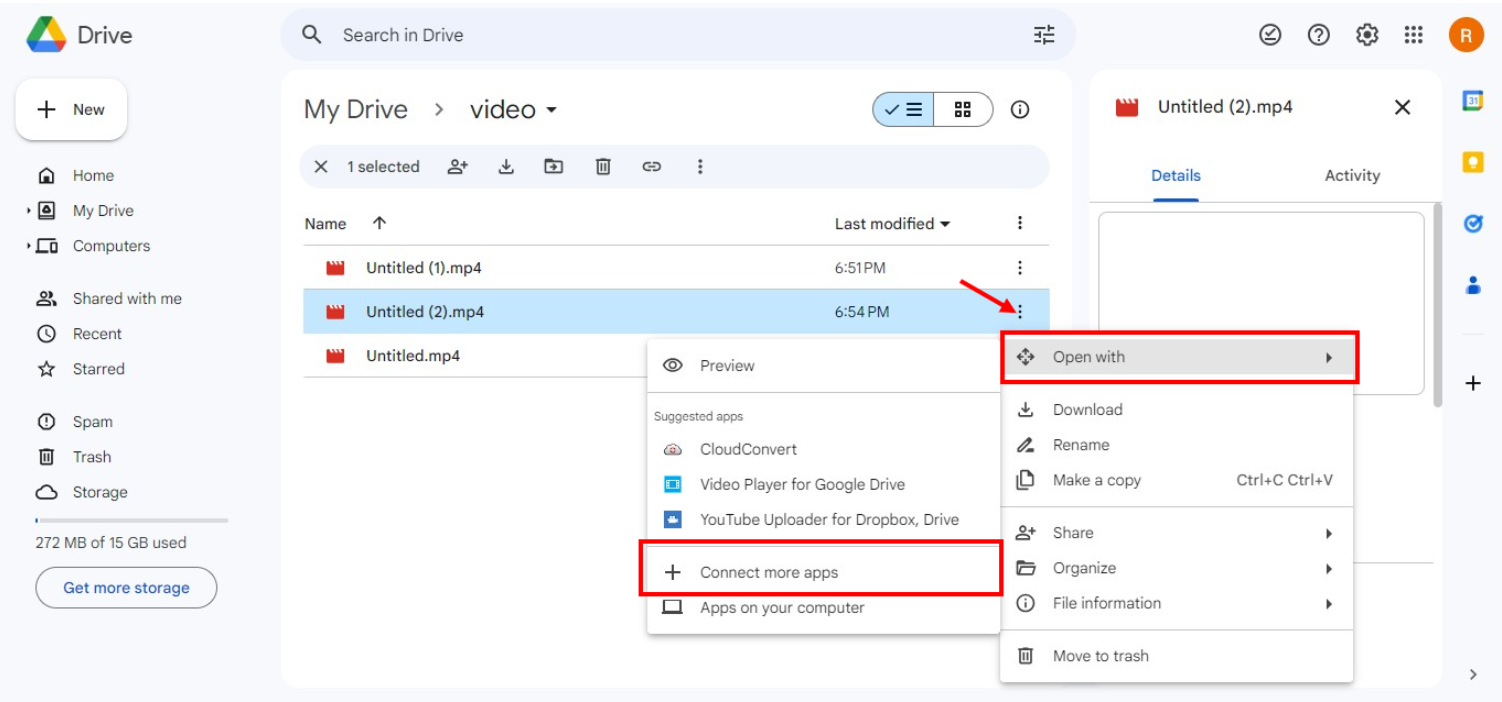Viewport: 1502px width, 702px height.
Task: Click the New button
Action: coord(71,110)
